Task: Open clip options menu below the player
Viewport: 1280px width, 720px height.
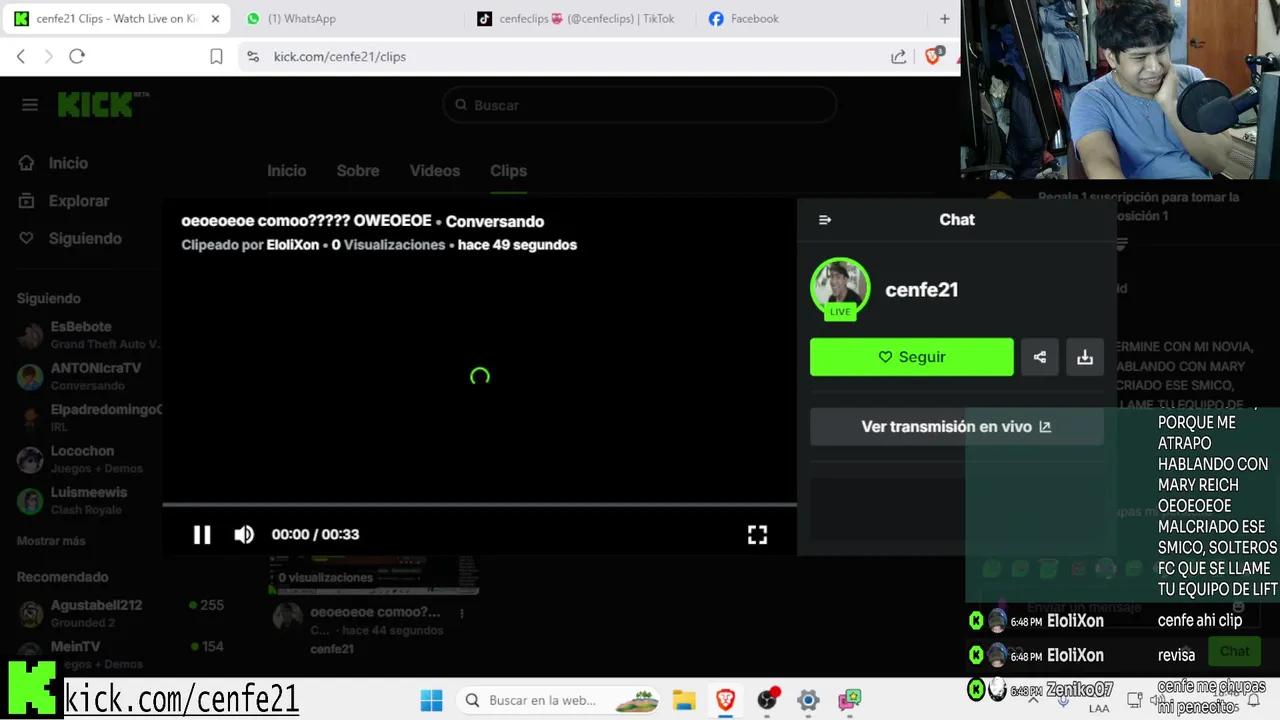Action: [461, 613]
